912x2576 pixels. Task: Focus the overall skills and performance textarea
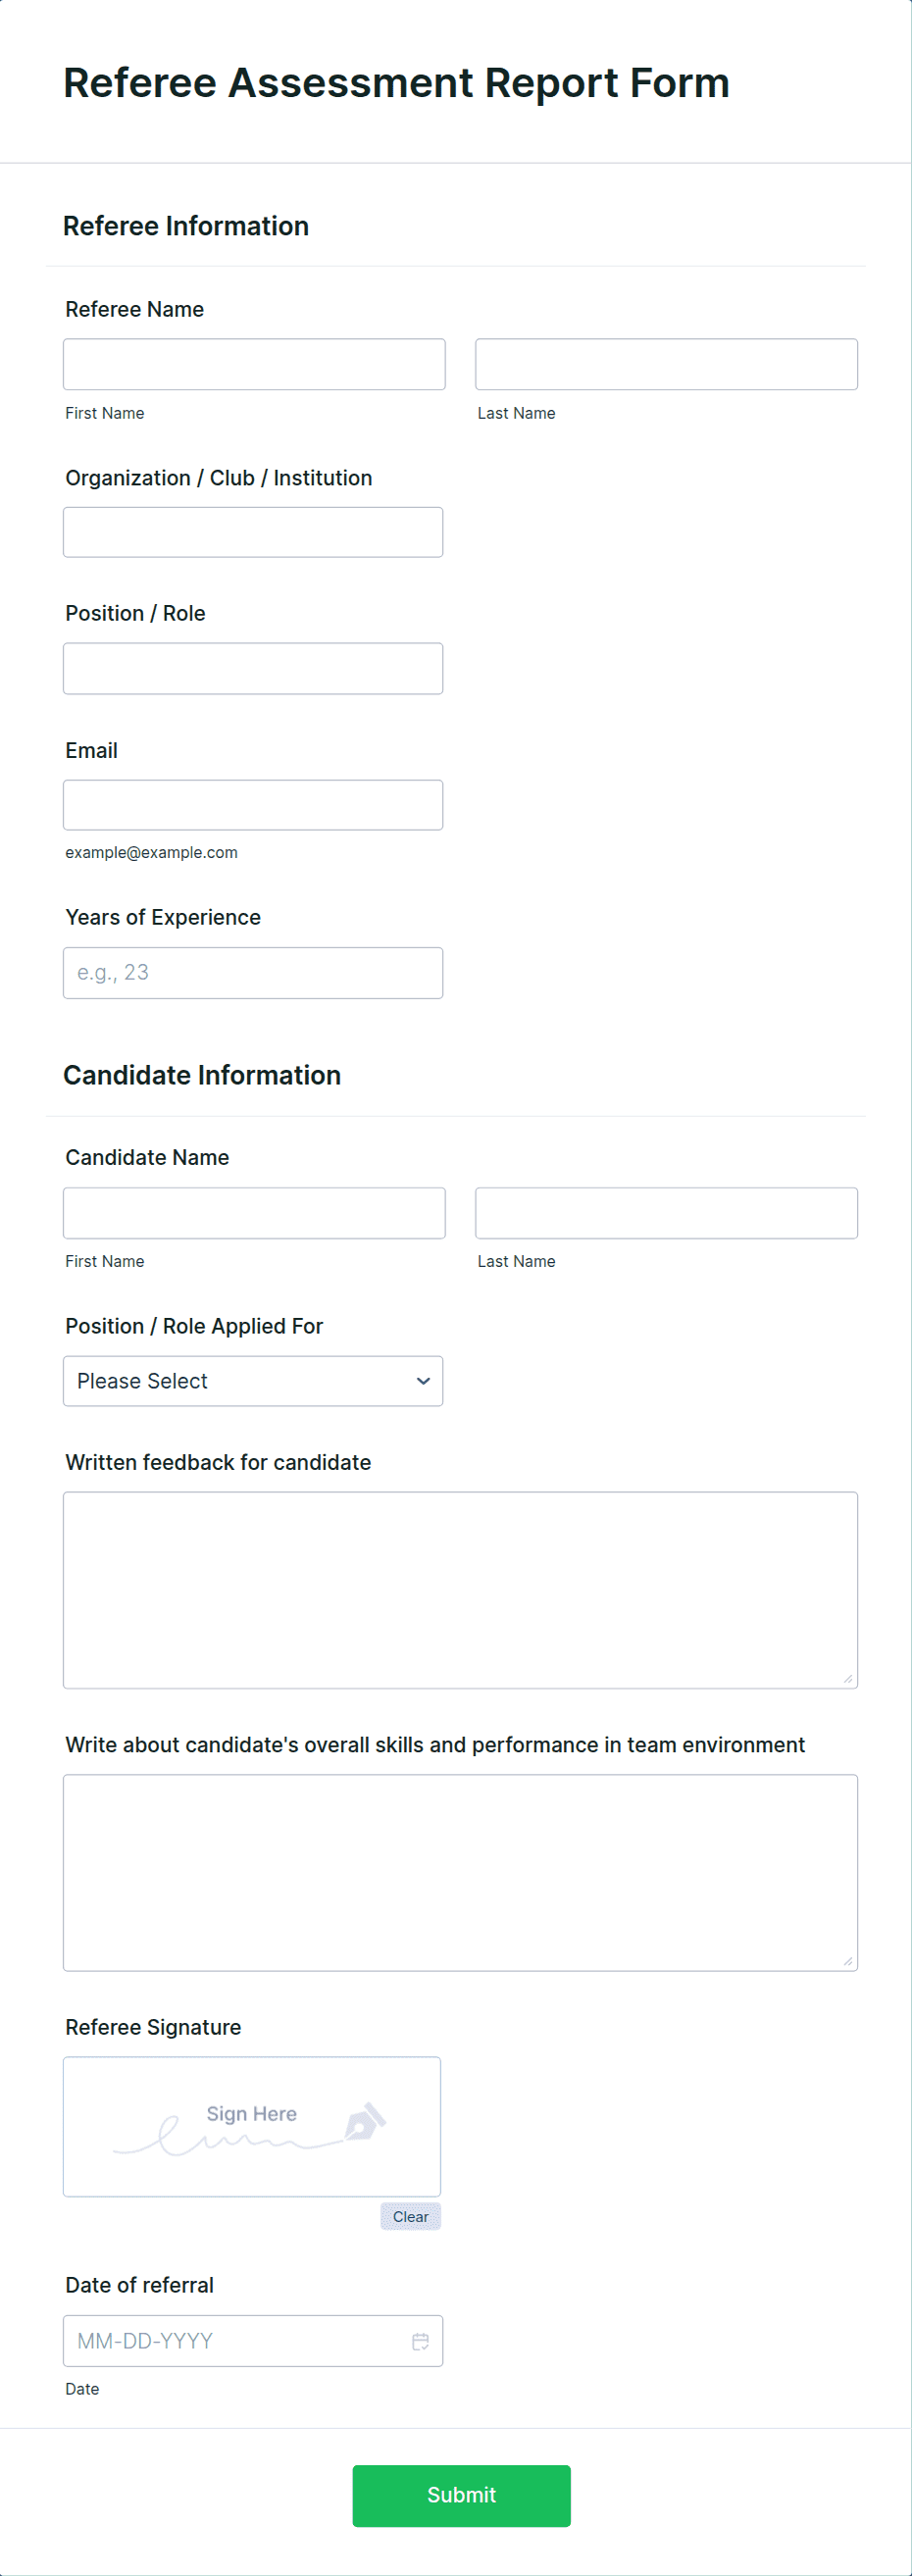pyautogui.click(x=460, y=1872)
